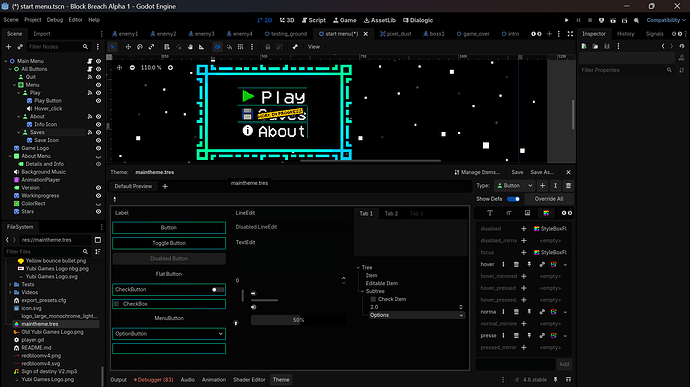Image resolution: width=690 pixels, height=387 pixels.
Task: Choose the Move Mode tool in toolbar
Action: (x=128, y=47)
